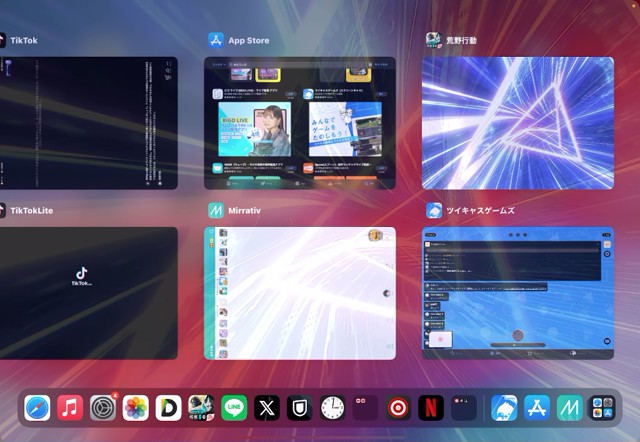The image size is (640, 442).
Task: Launch the Music app in the dock
Action: click(70, 408)
